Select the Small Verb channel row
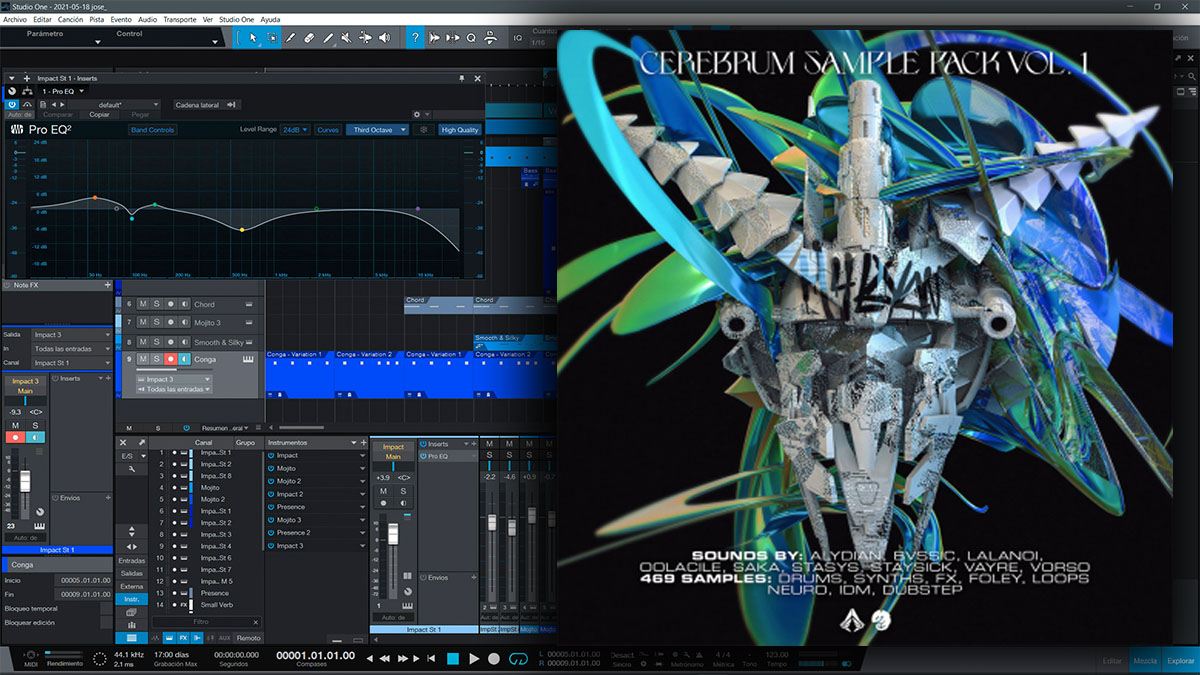This screenshot has width=1200, height=675. point(208,606)
